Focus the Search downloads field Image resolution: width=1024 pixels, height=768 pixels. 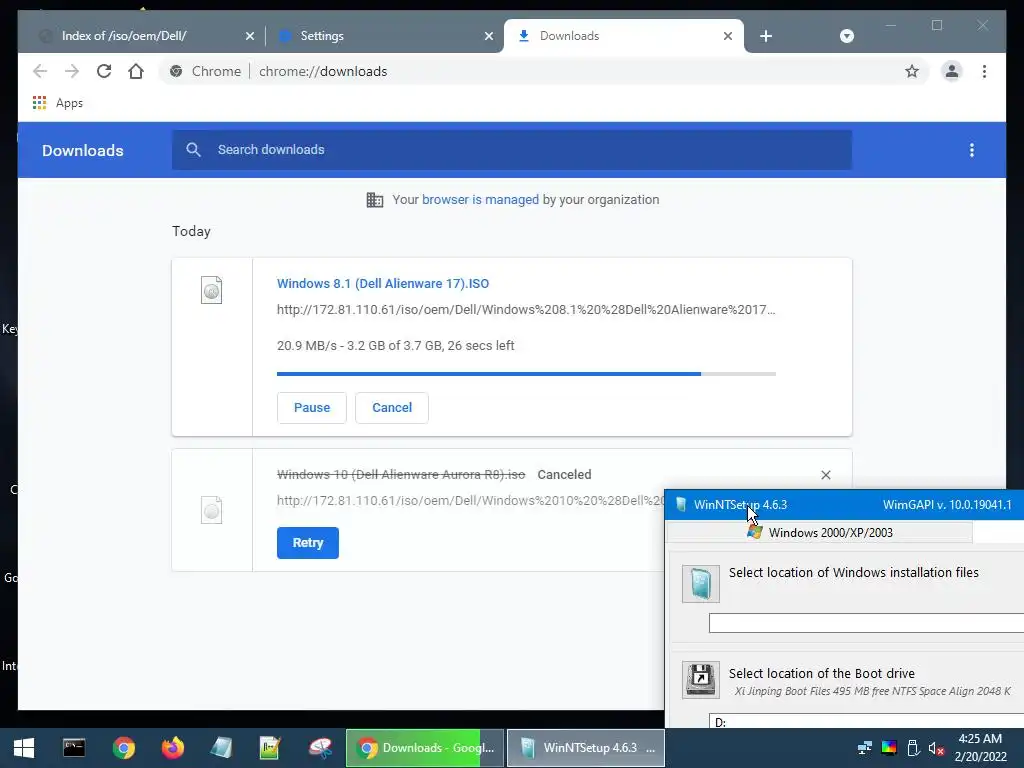coord(512,150)
